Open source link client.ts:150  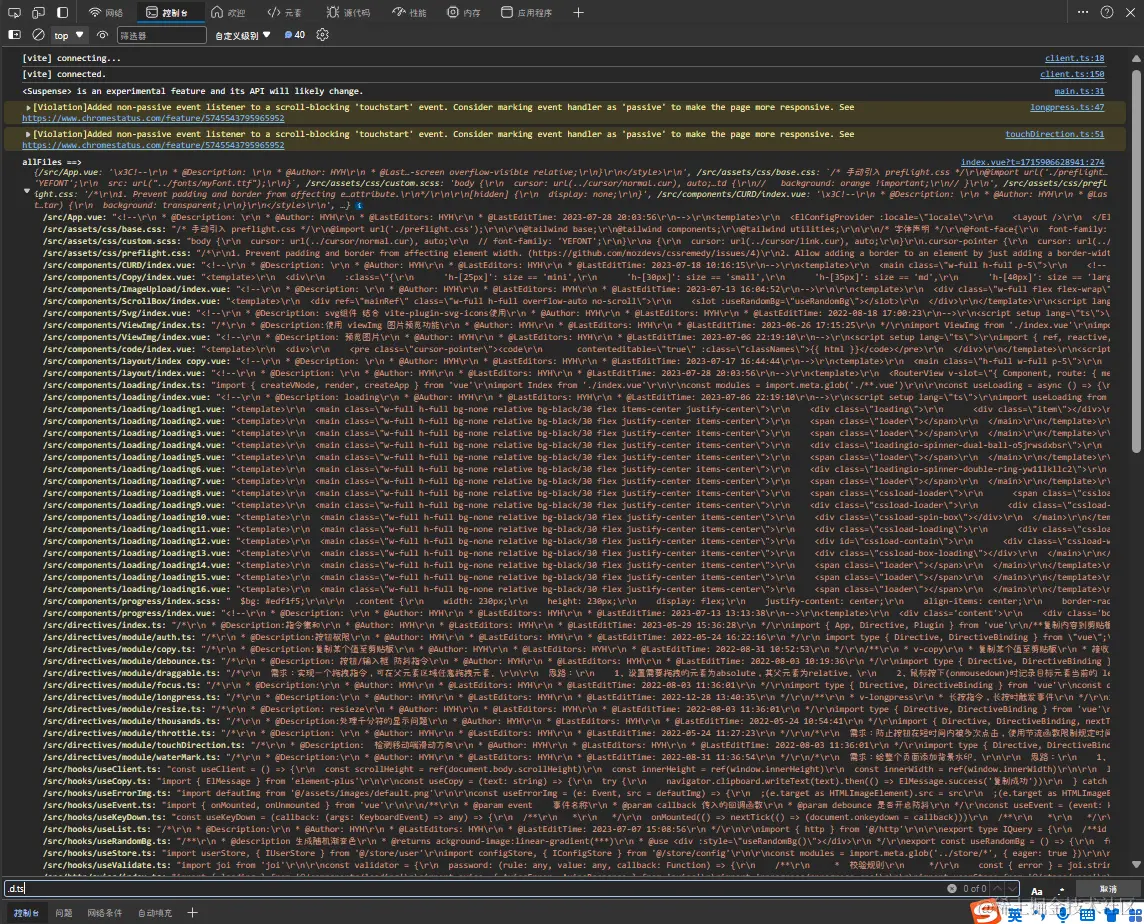(x=1072, y=74)
